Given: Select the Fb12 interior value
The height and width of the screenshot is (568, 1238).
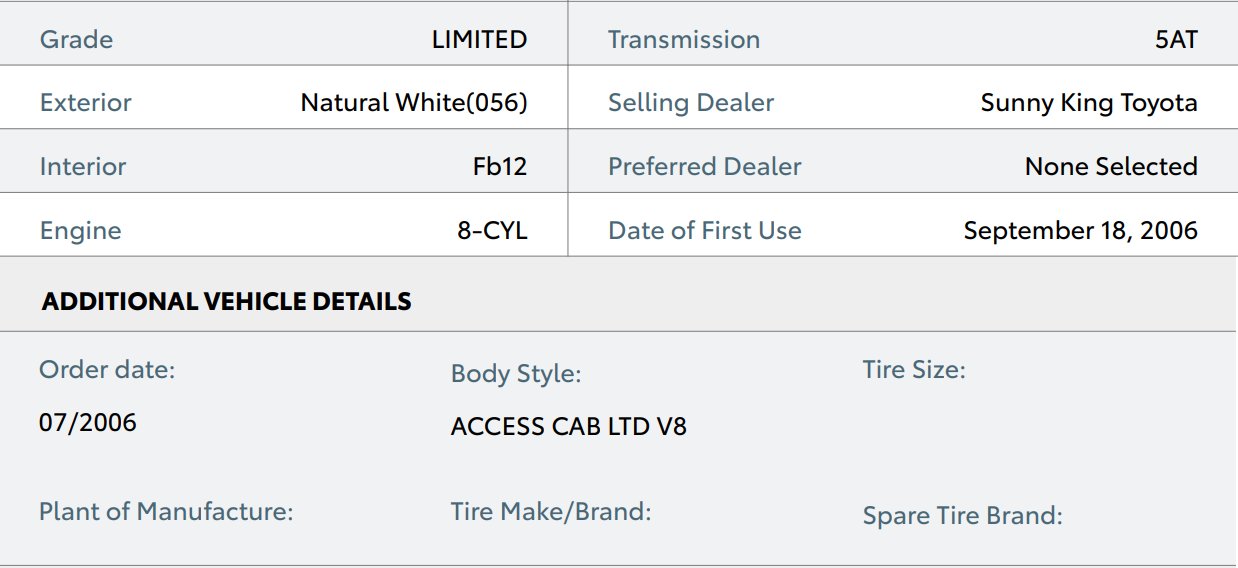Looking at the screenshot, I should click(500, 166).
